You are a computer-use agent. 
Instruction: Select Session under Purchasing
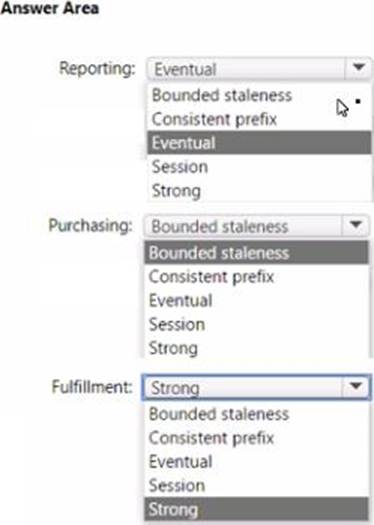[x=256, y=324]
